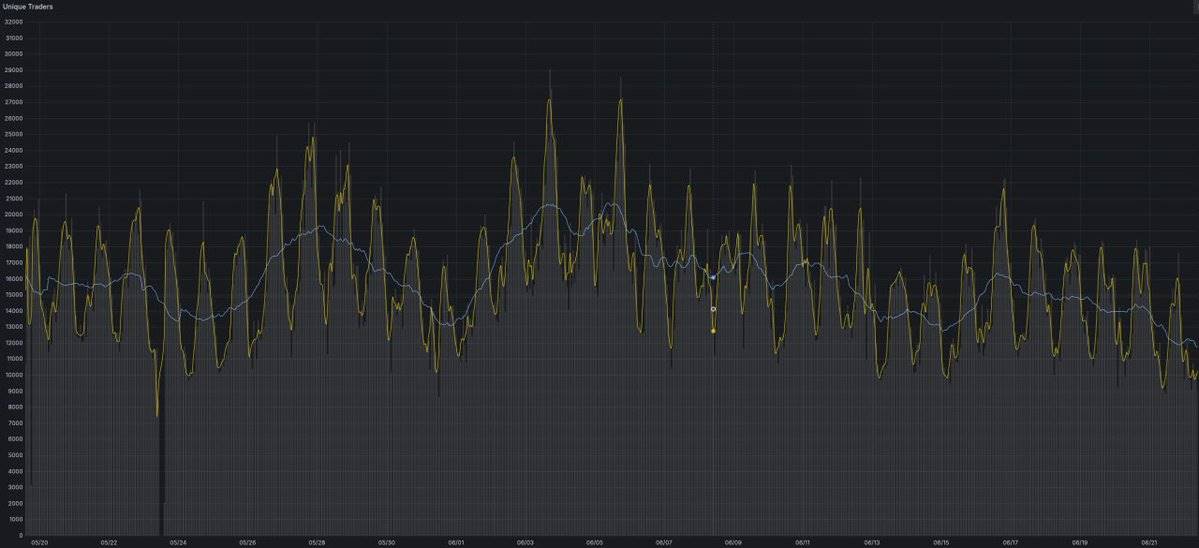The image size is (1199, 548).
Task: Click the 24000 y-axis value label
Action: [13, 150]
